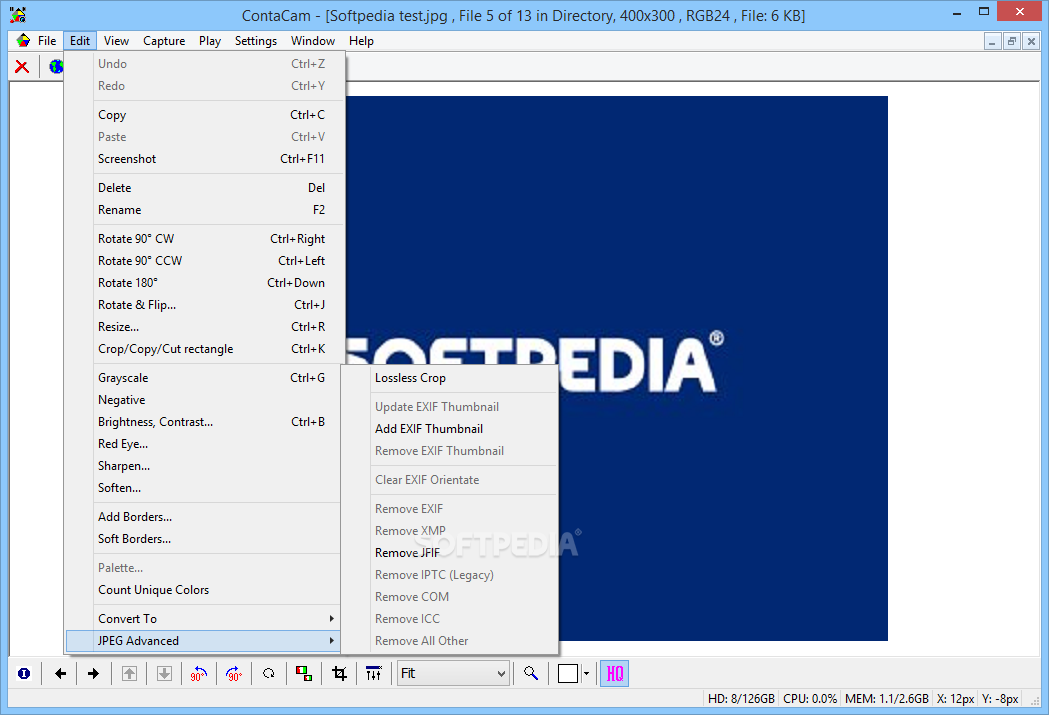Screen dimensions: 1049x715
Task: Go to previous image with left arrow
Action: (60, 674)
